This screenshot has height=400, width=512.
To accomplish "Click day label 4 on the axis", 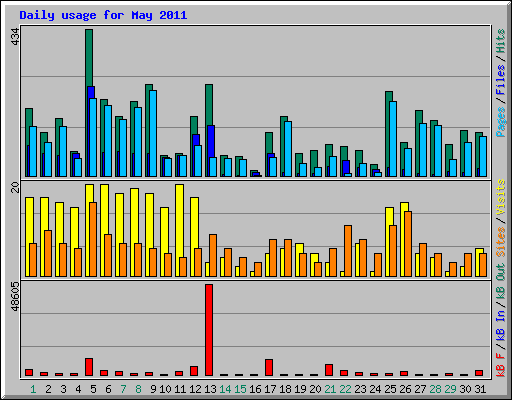I will (78, 389).
